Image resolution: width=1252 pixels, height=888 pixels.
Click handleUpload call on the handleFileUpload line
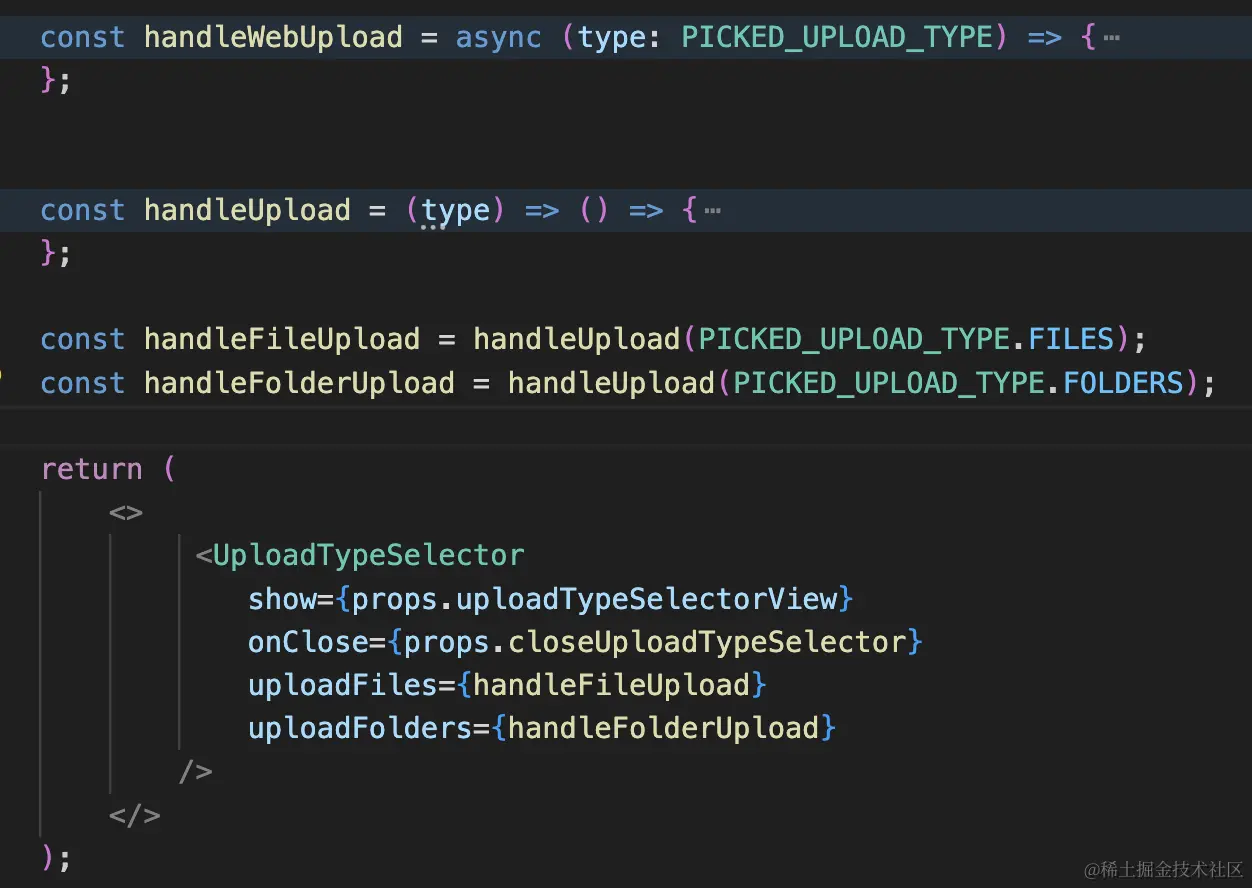(x=577, y=339)
